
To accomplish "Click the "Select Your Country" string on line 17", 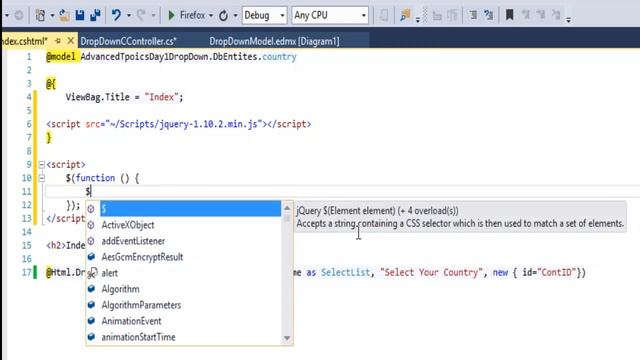I will coord(431,272).
